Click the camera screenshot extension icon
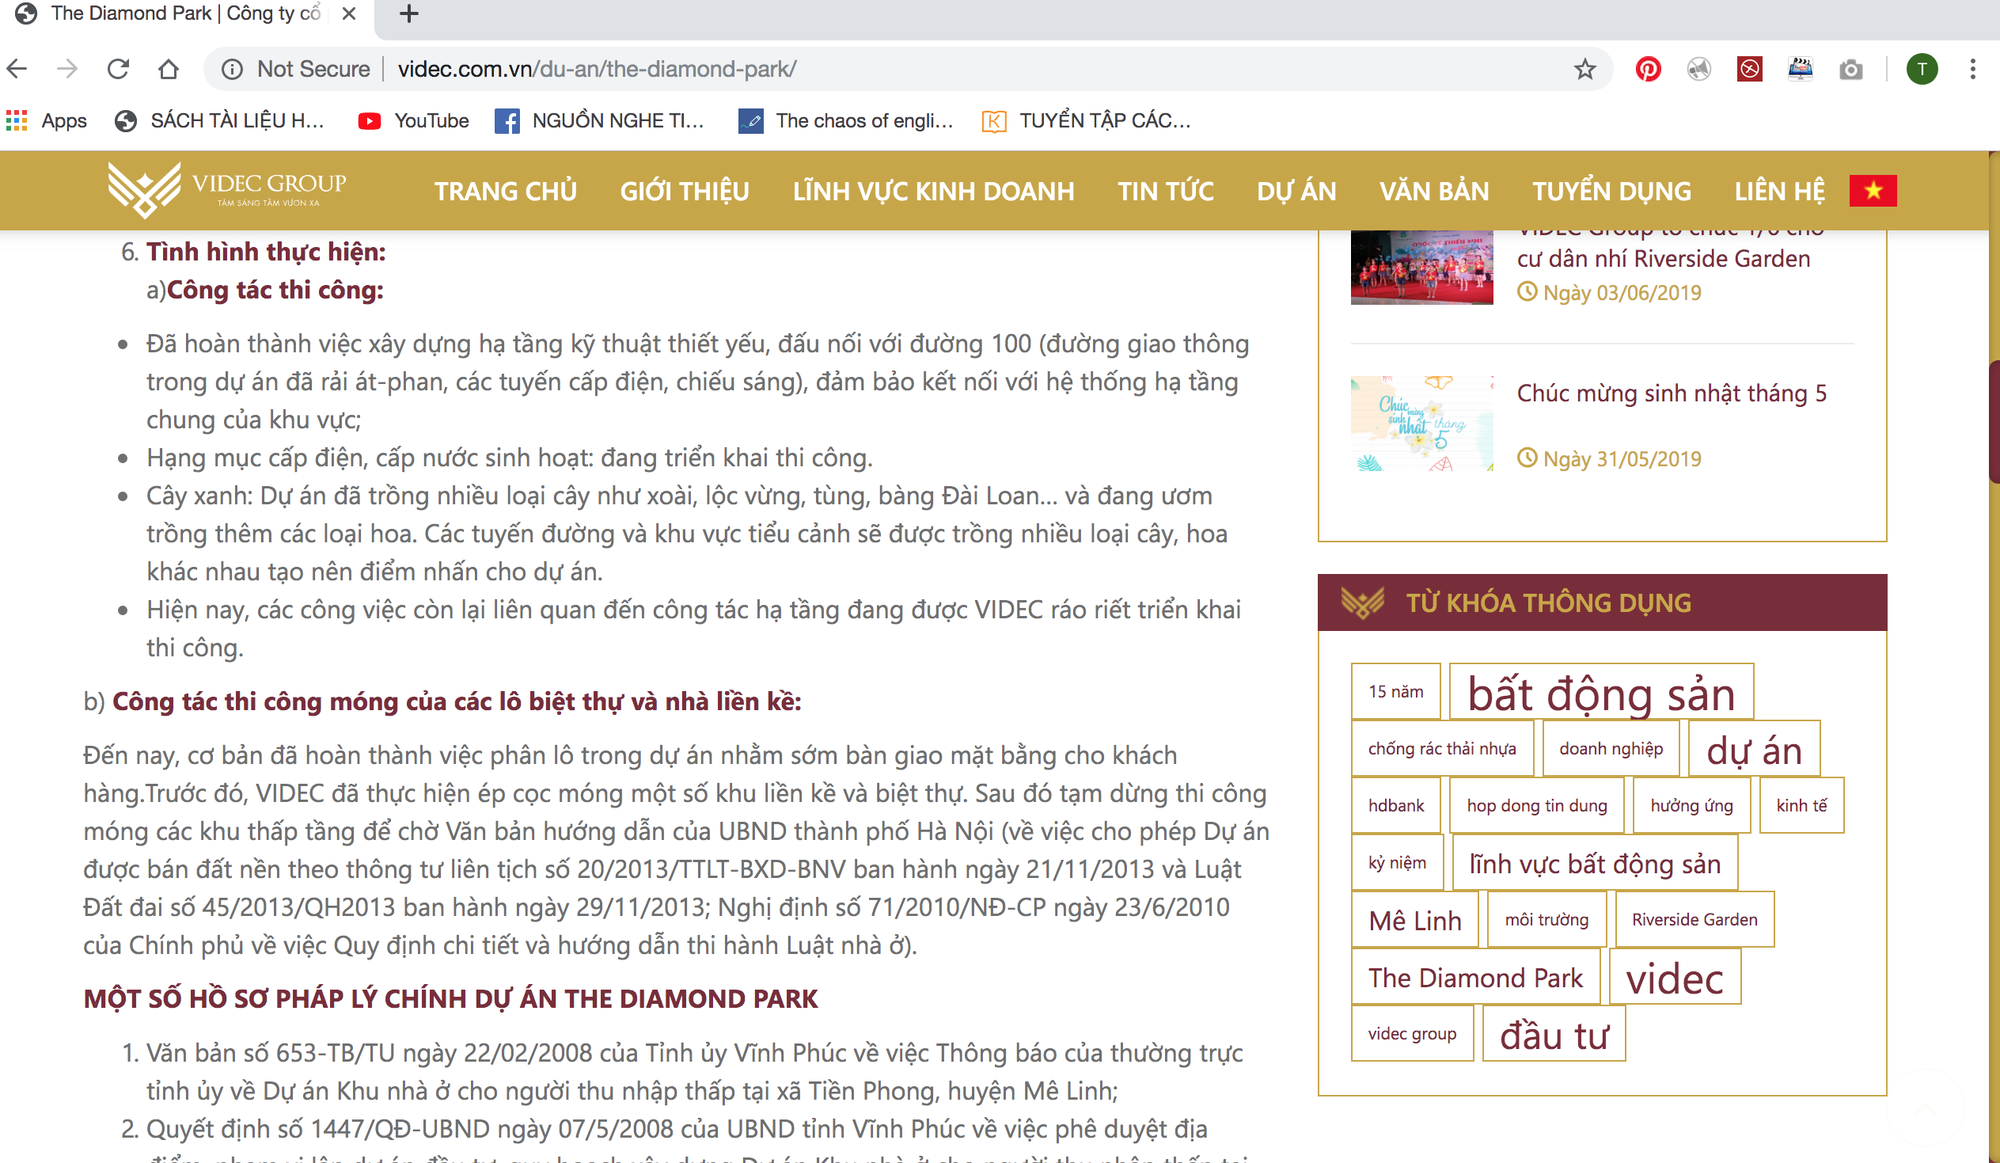The image size is (2000, 1163). coord(1851,69)
